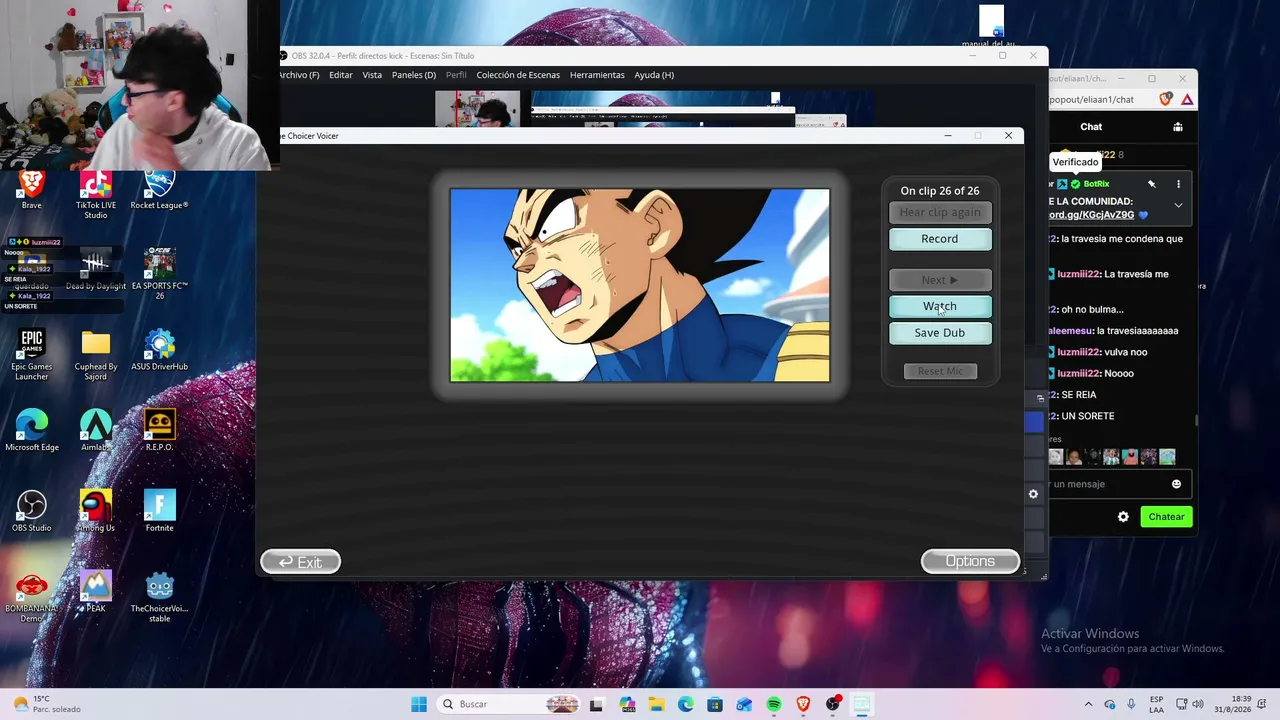Open OBS settings gear beside the dub window
1280x720 pixels.
click(x=1033, y=494)
